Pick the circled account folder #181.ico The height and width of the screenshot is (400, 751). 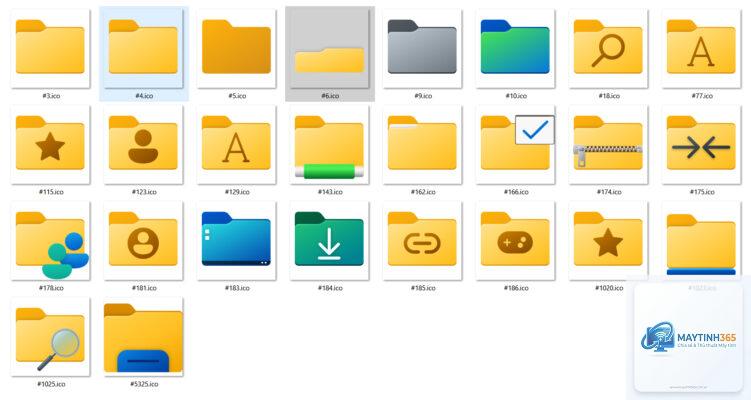tap(143, 240)
